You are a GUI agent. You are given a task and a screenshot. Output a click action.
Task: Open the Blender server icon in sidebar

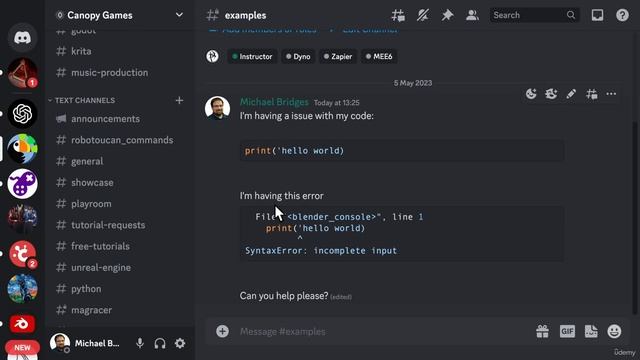tap(22, 324)
